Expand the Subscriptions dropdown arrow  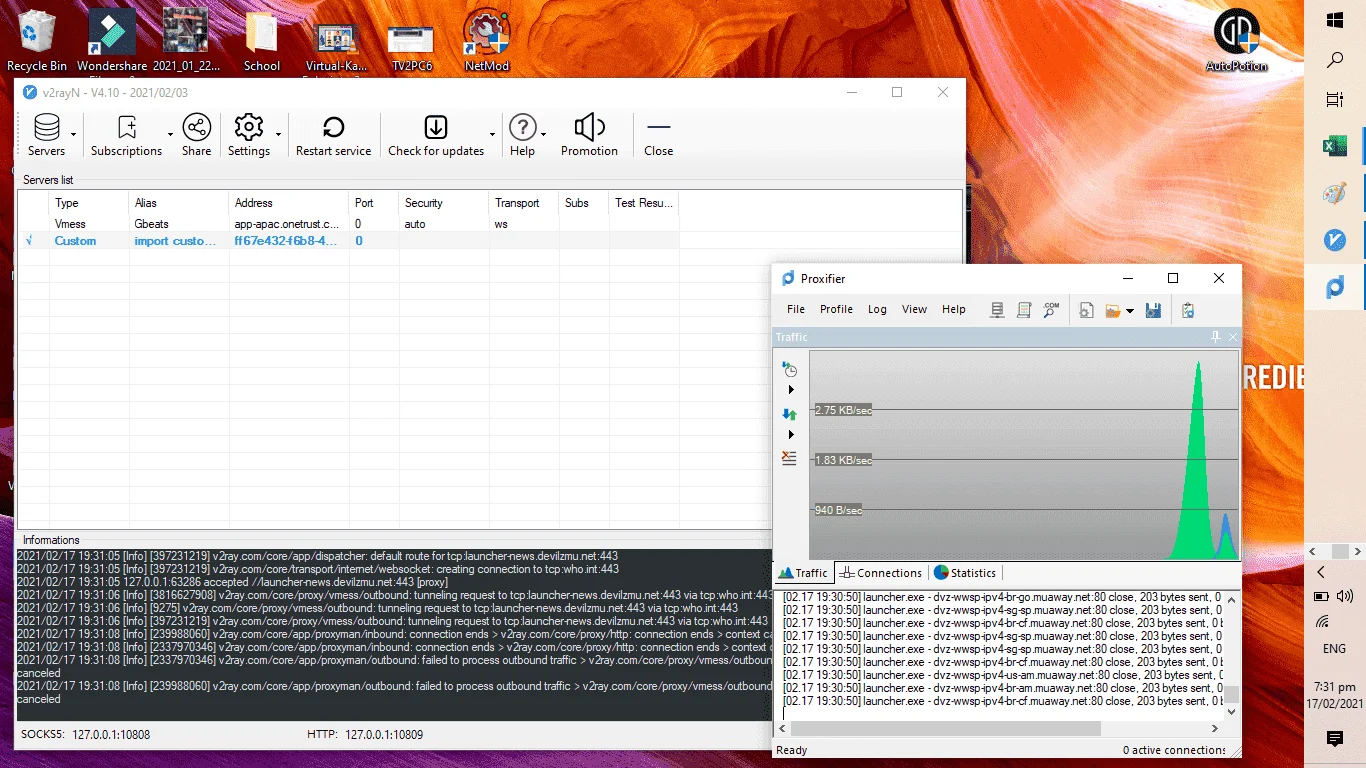170,134
